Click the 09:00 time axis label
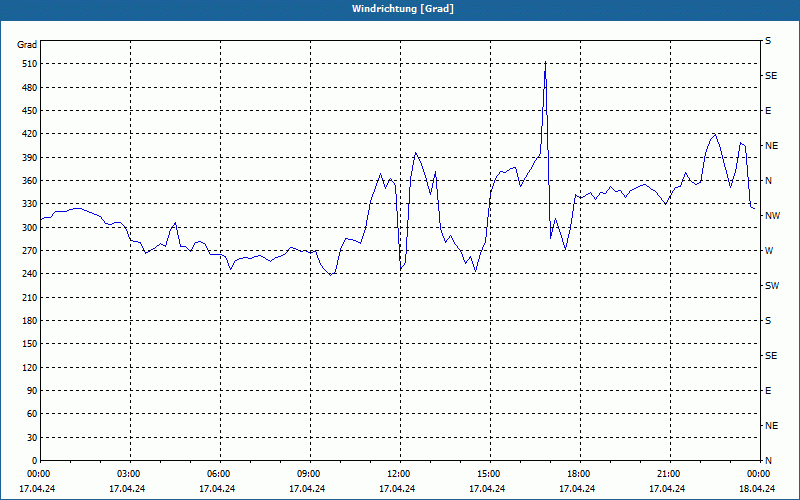 310,474
